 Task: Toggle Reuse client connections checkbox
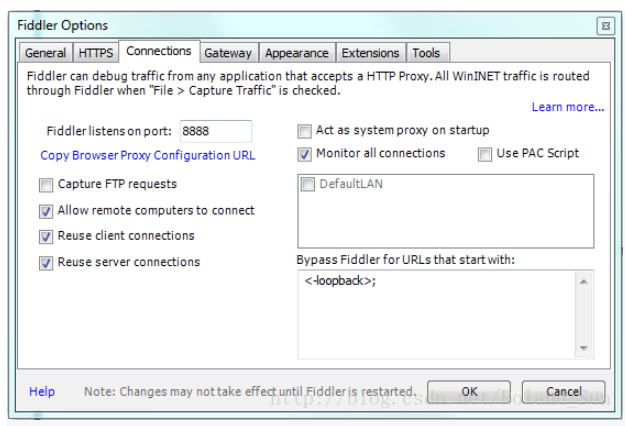coord(46,237)
